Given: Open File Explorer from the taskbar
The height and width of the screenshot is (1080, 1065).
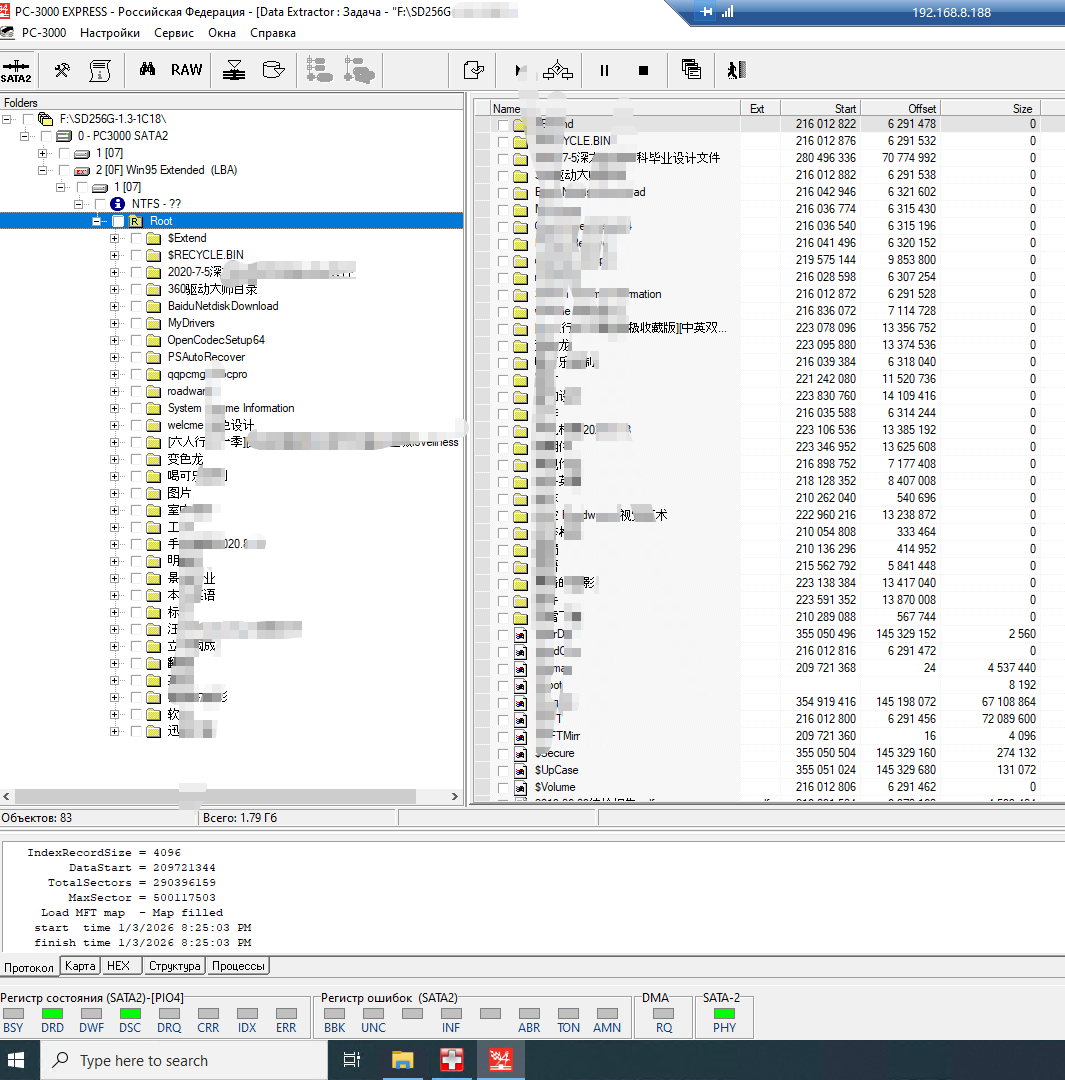Looking at the screenshot, I should pyautogui.click(x=402, y=1060).
